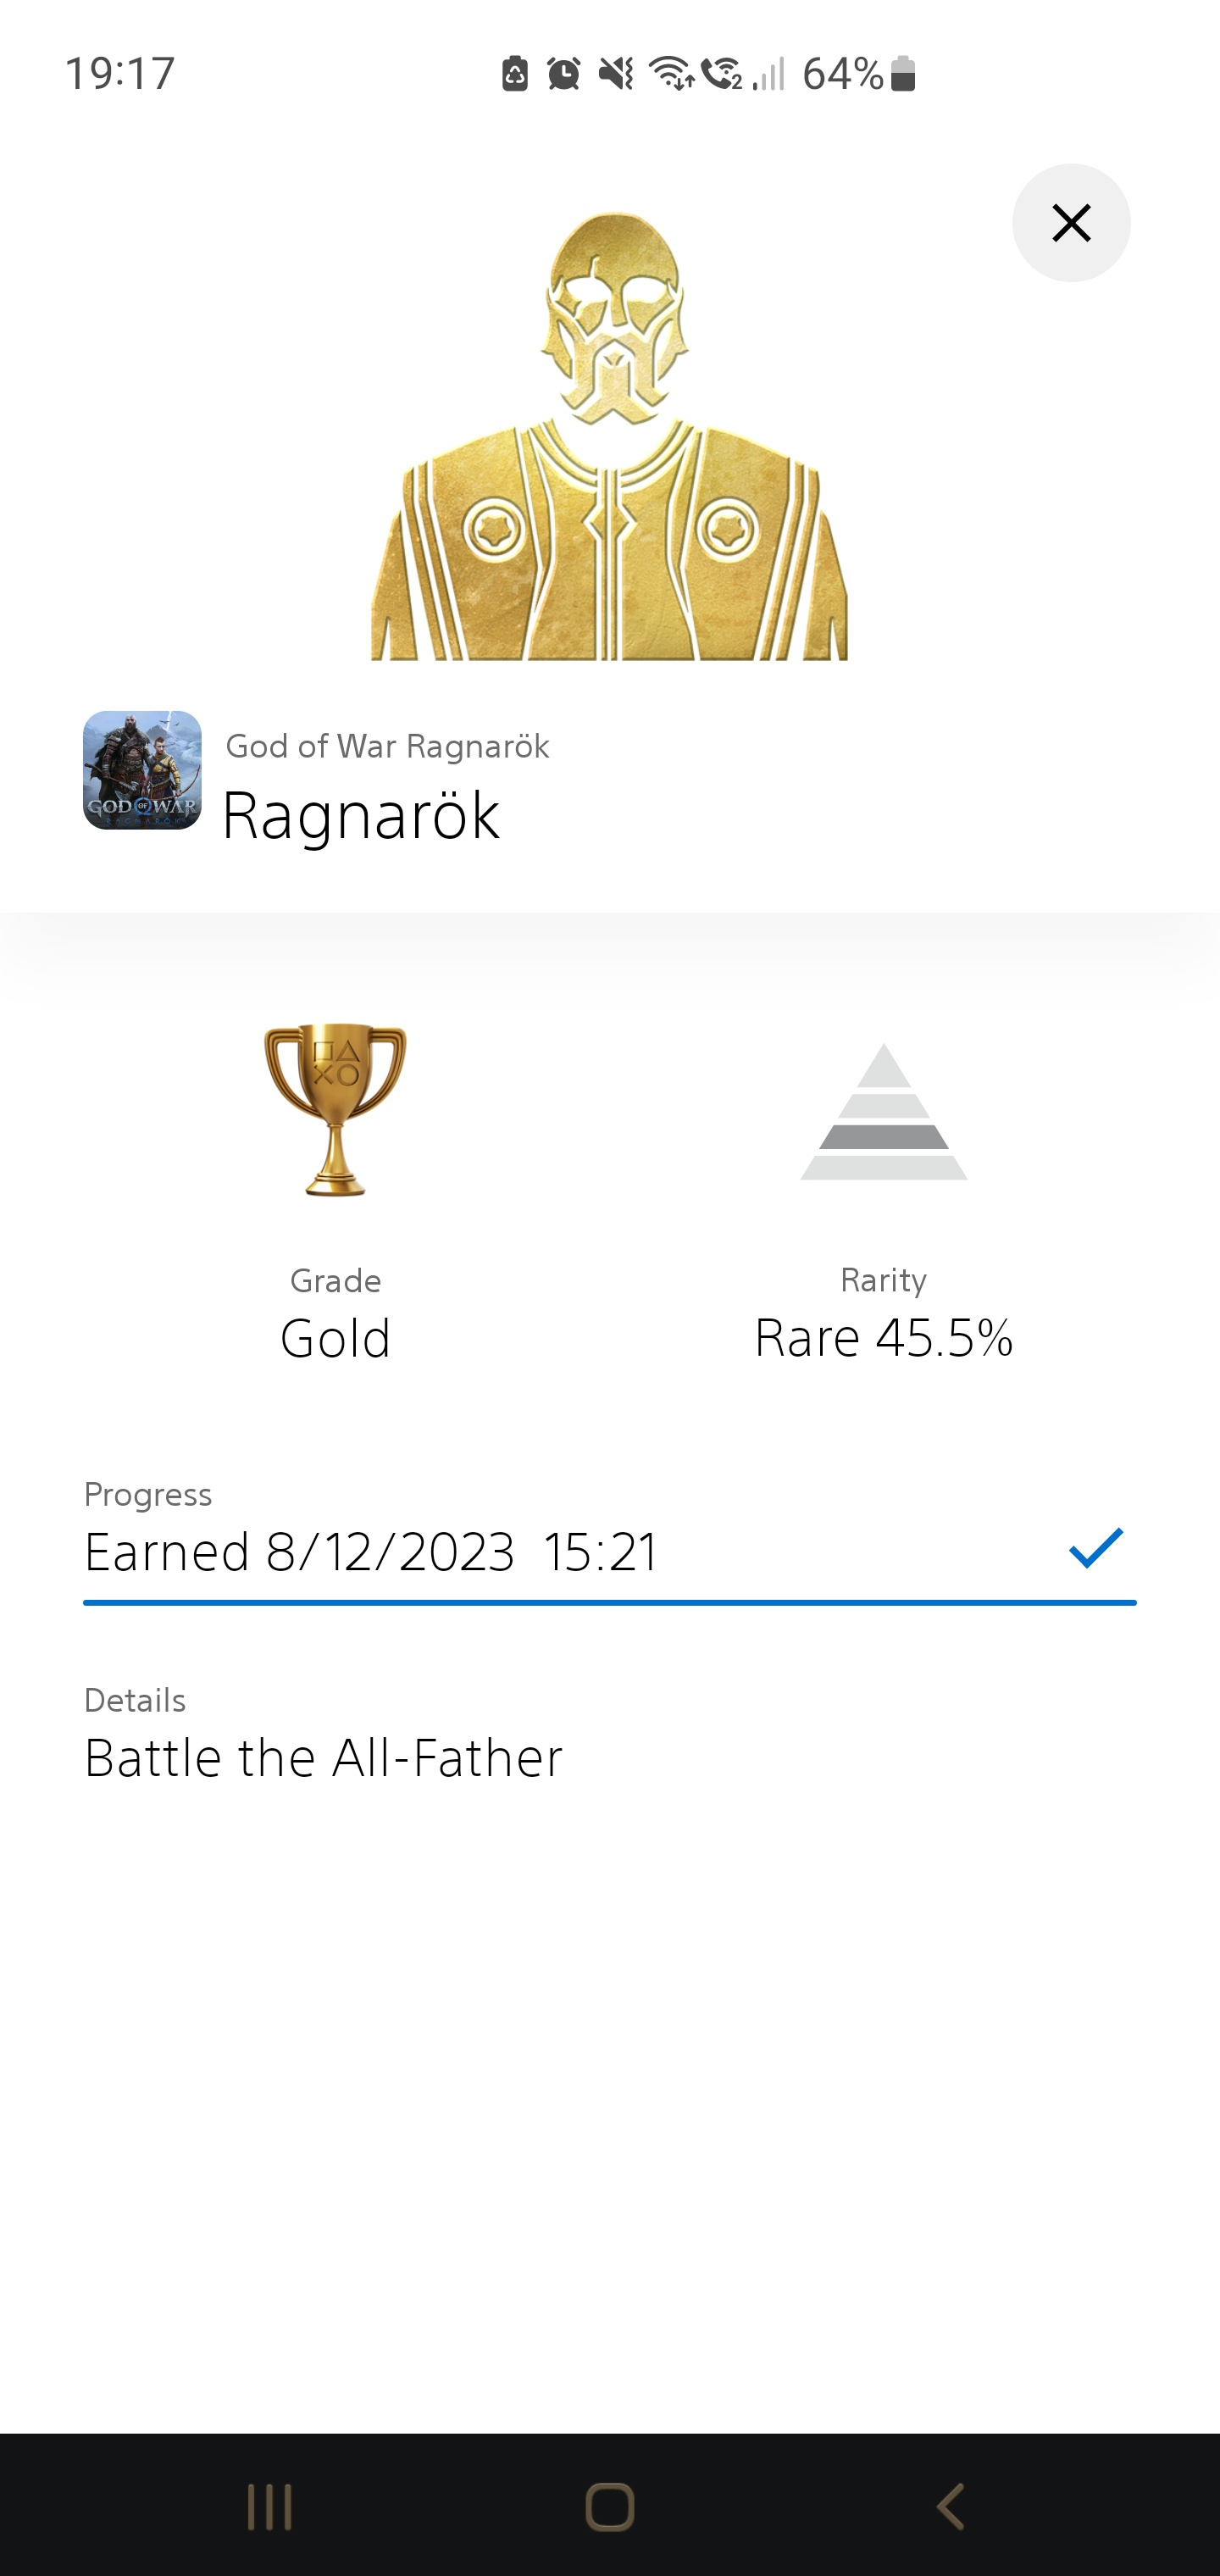1220x2576 pixels.
Task: Tap the alarm icon in status bar
Action: [x=564, y=73]
